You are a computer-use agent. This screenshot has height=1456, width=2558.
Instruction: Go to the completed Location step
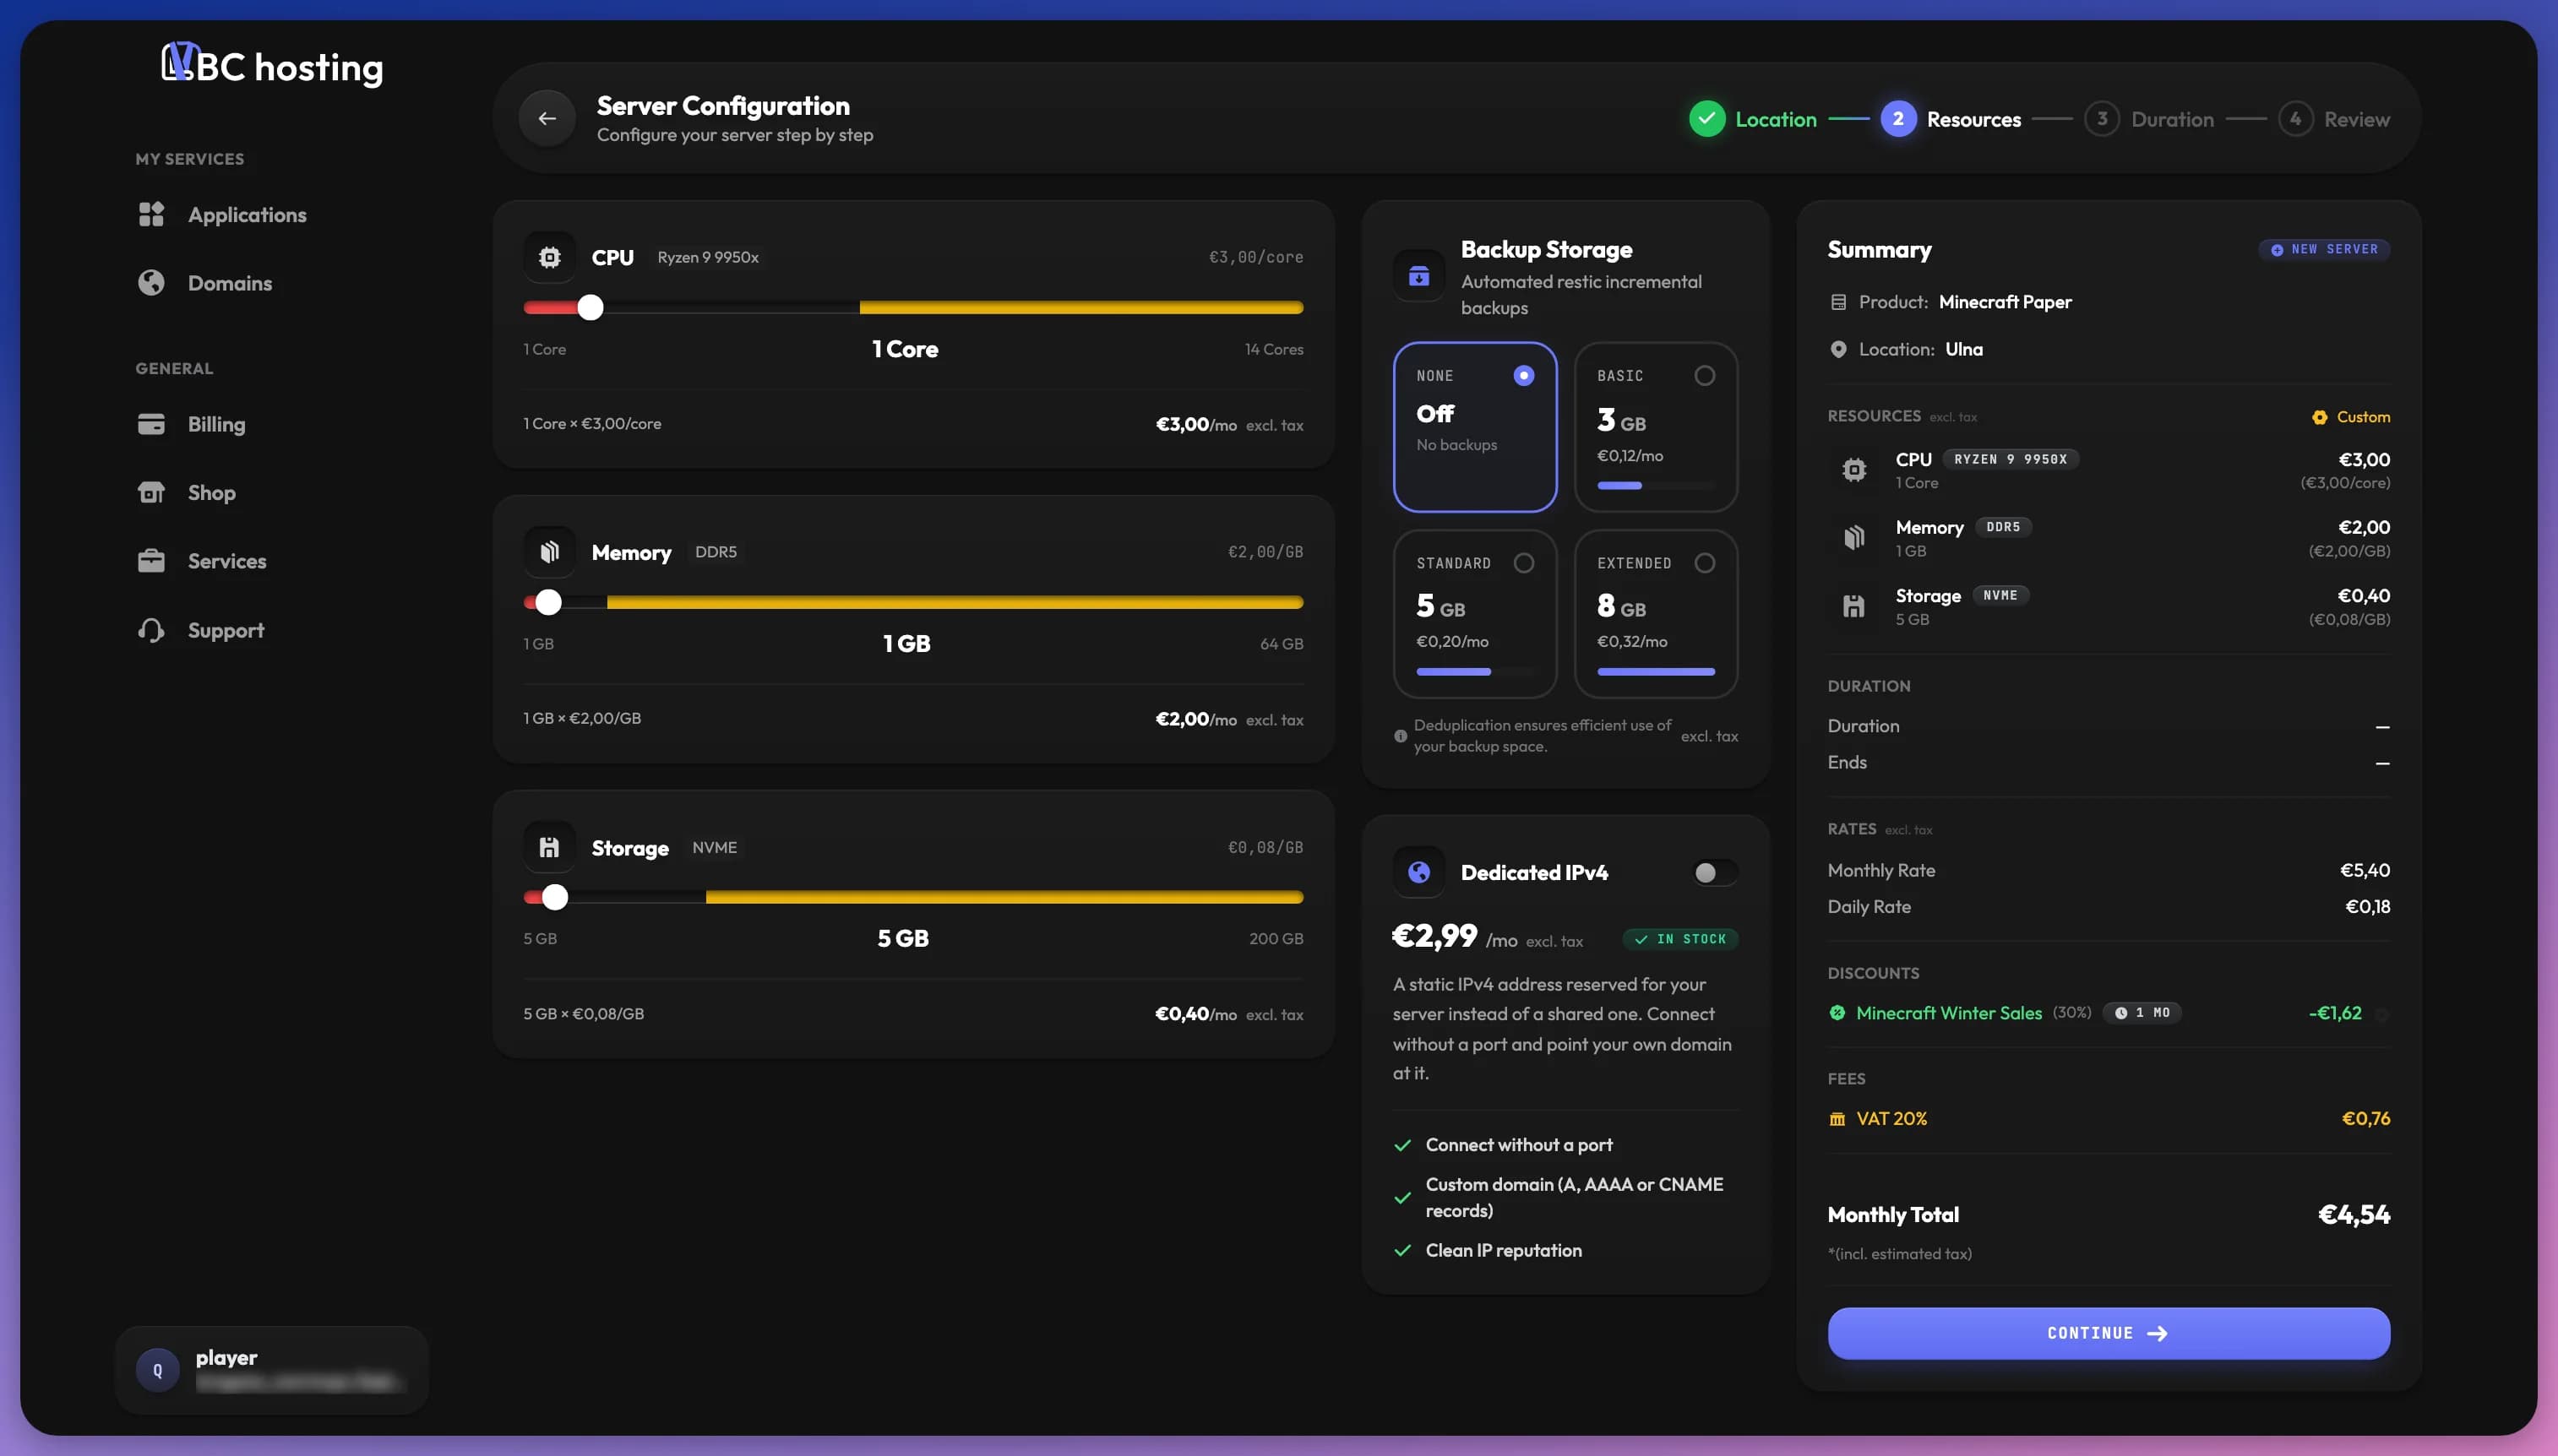[x=1753, y=119]
